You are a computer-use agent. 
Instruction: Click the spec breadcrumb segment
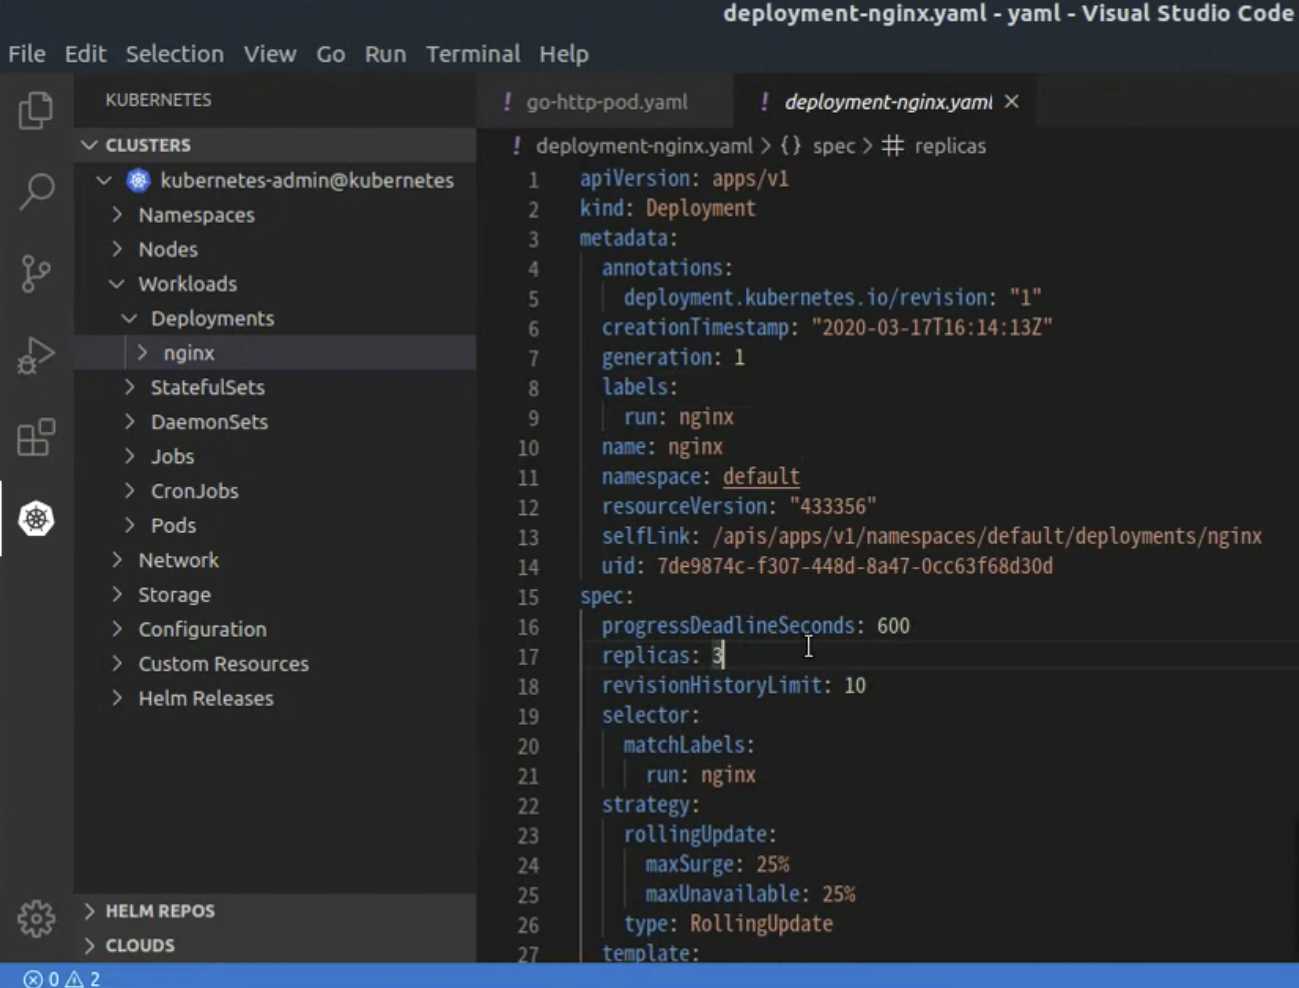tap(834, 146)
